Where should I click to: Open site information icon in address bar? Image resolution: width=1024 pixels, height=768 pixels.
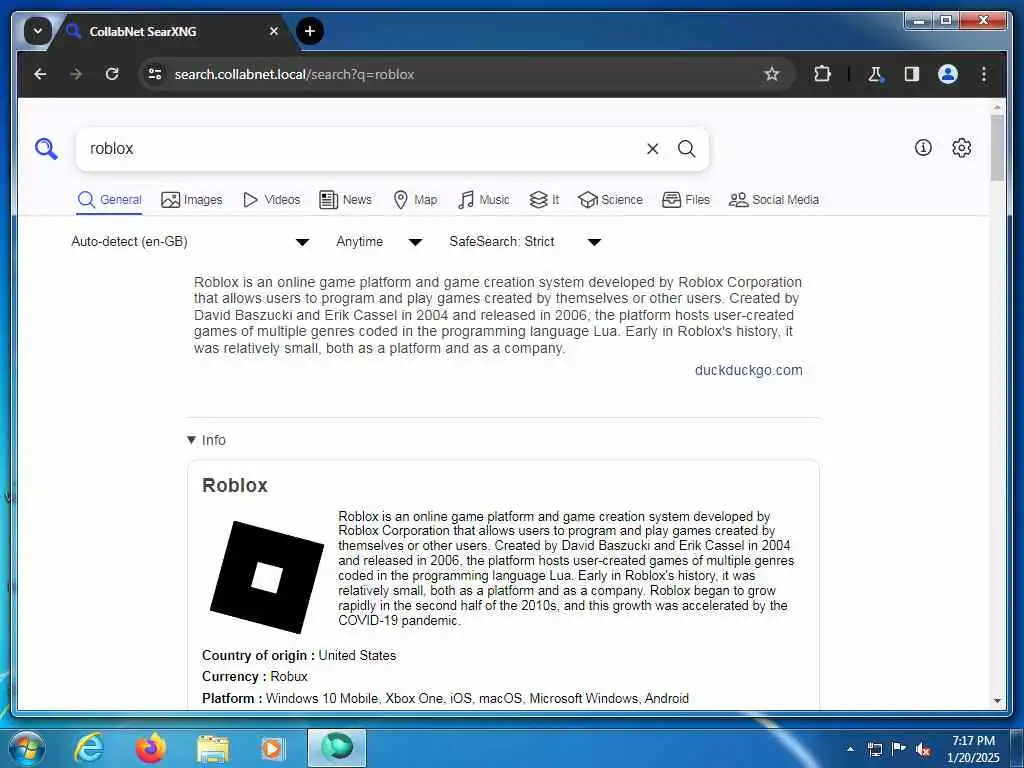[x=155, y=74]
